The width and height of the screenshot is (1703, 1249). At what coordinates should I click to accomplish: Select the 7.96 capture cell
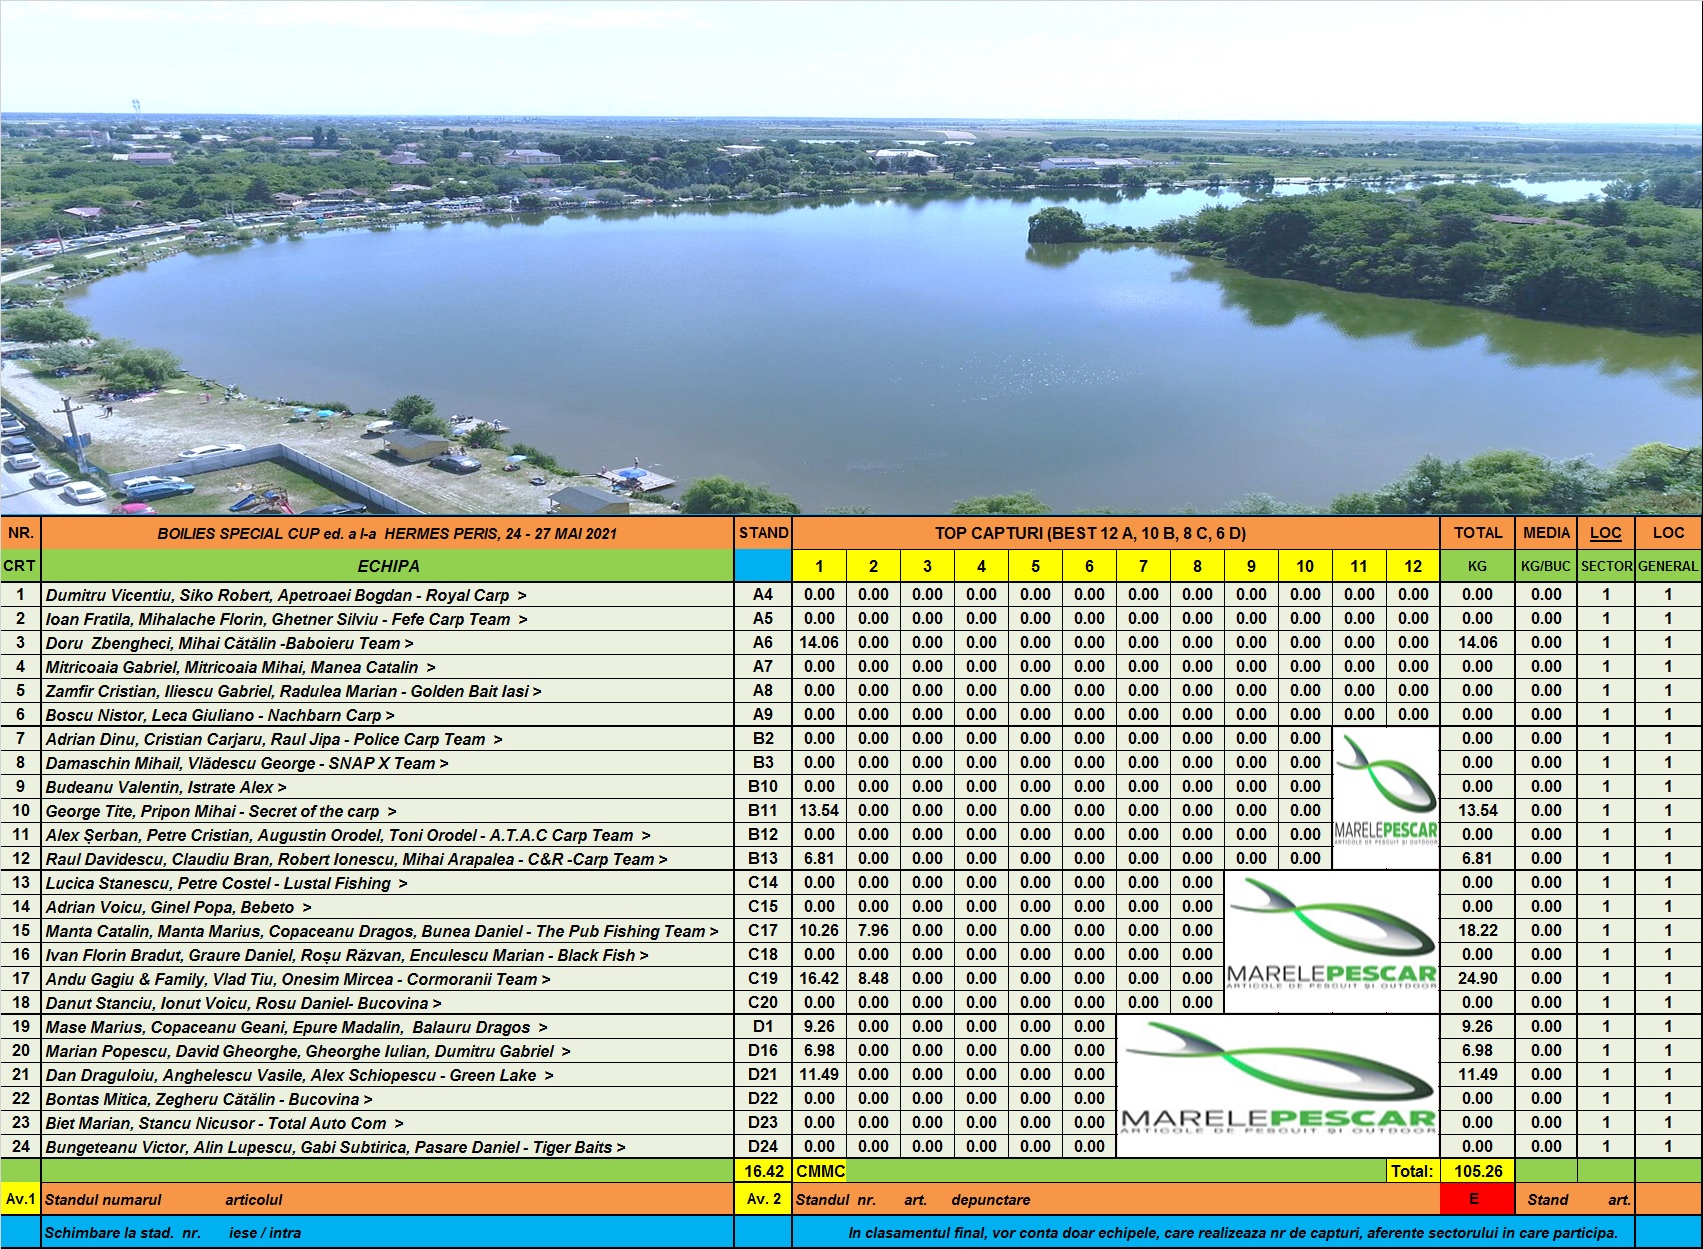click(873, 931)
